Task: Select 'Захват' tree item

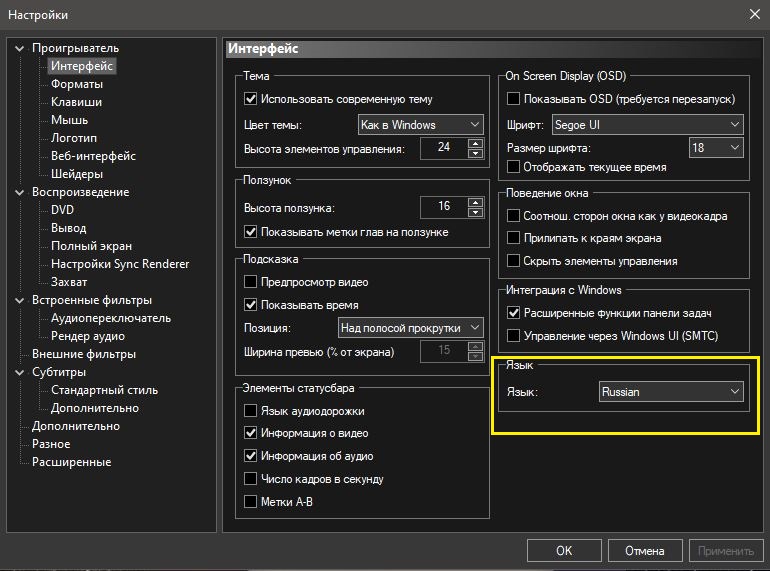Action: point(69,282)
